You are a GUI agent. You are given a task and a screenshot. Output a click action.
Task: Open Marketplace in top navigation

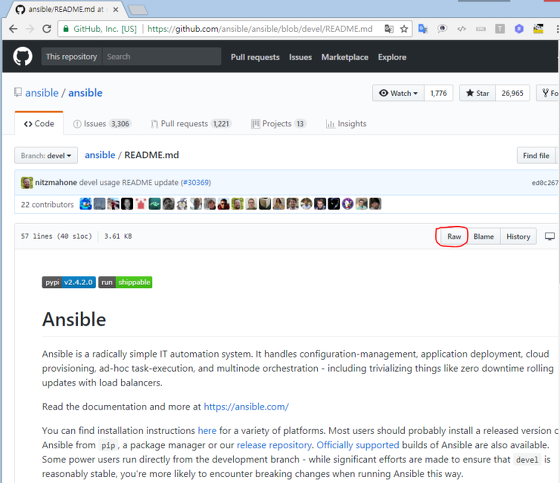point(345,57)
